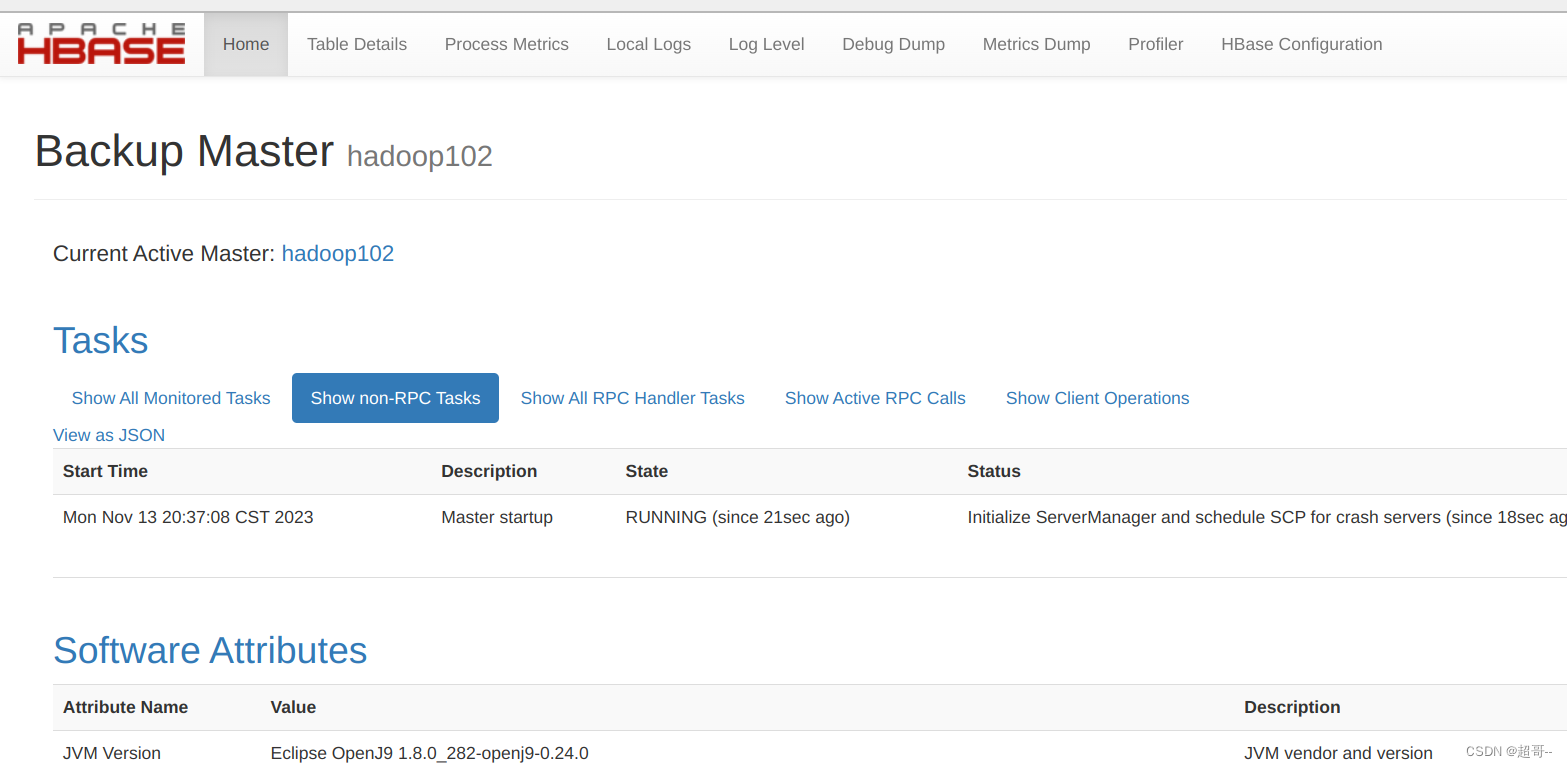
Task: Open the View as JSON link
Action: click(109, 435)
